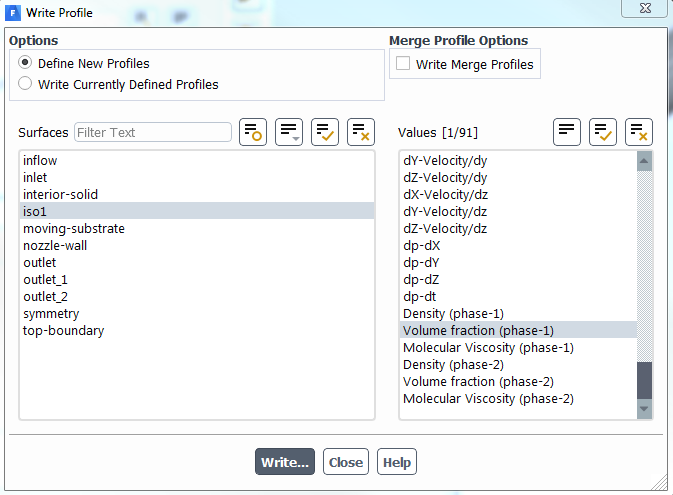This screenshot has width=673, height=495.
Task: Select the moving-substrate surface
Action: click(x=197, y=228)
